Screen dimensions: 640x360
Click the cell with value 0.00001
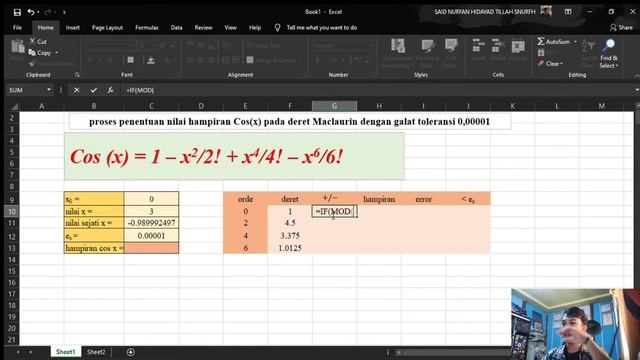click(151, 236)
